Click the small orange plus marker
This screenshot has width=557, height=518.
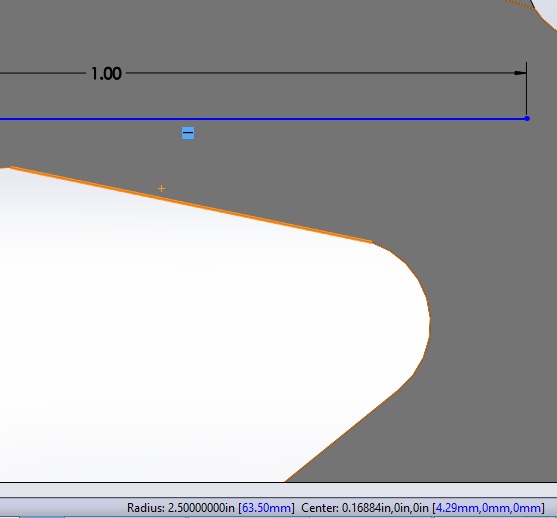coord(161,188)
